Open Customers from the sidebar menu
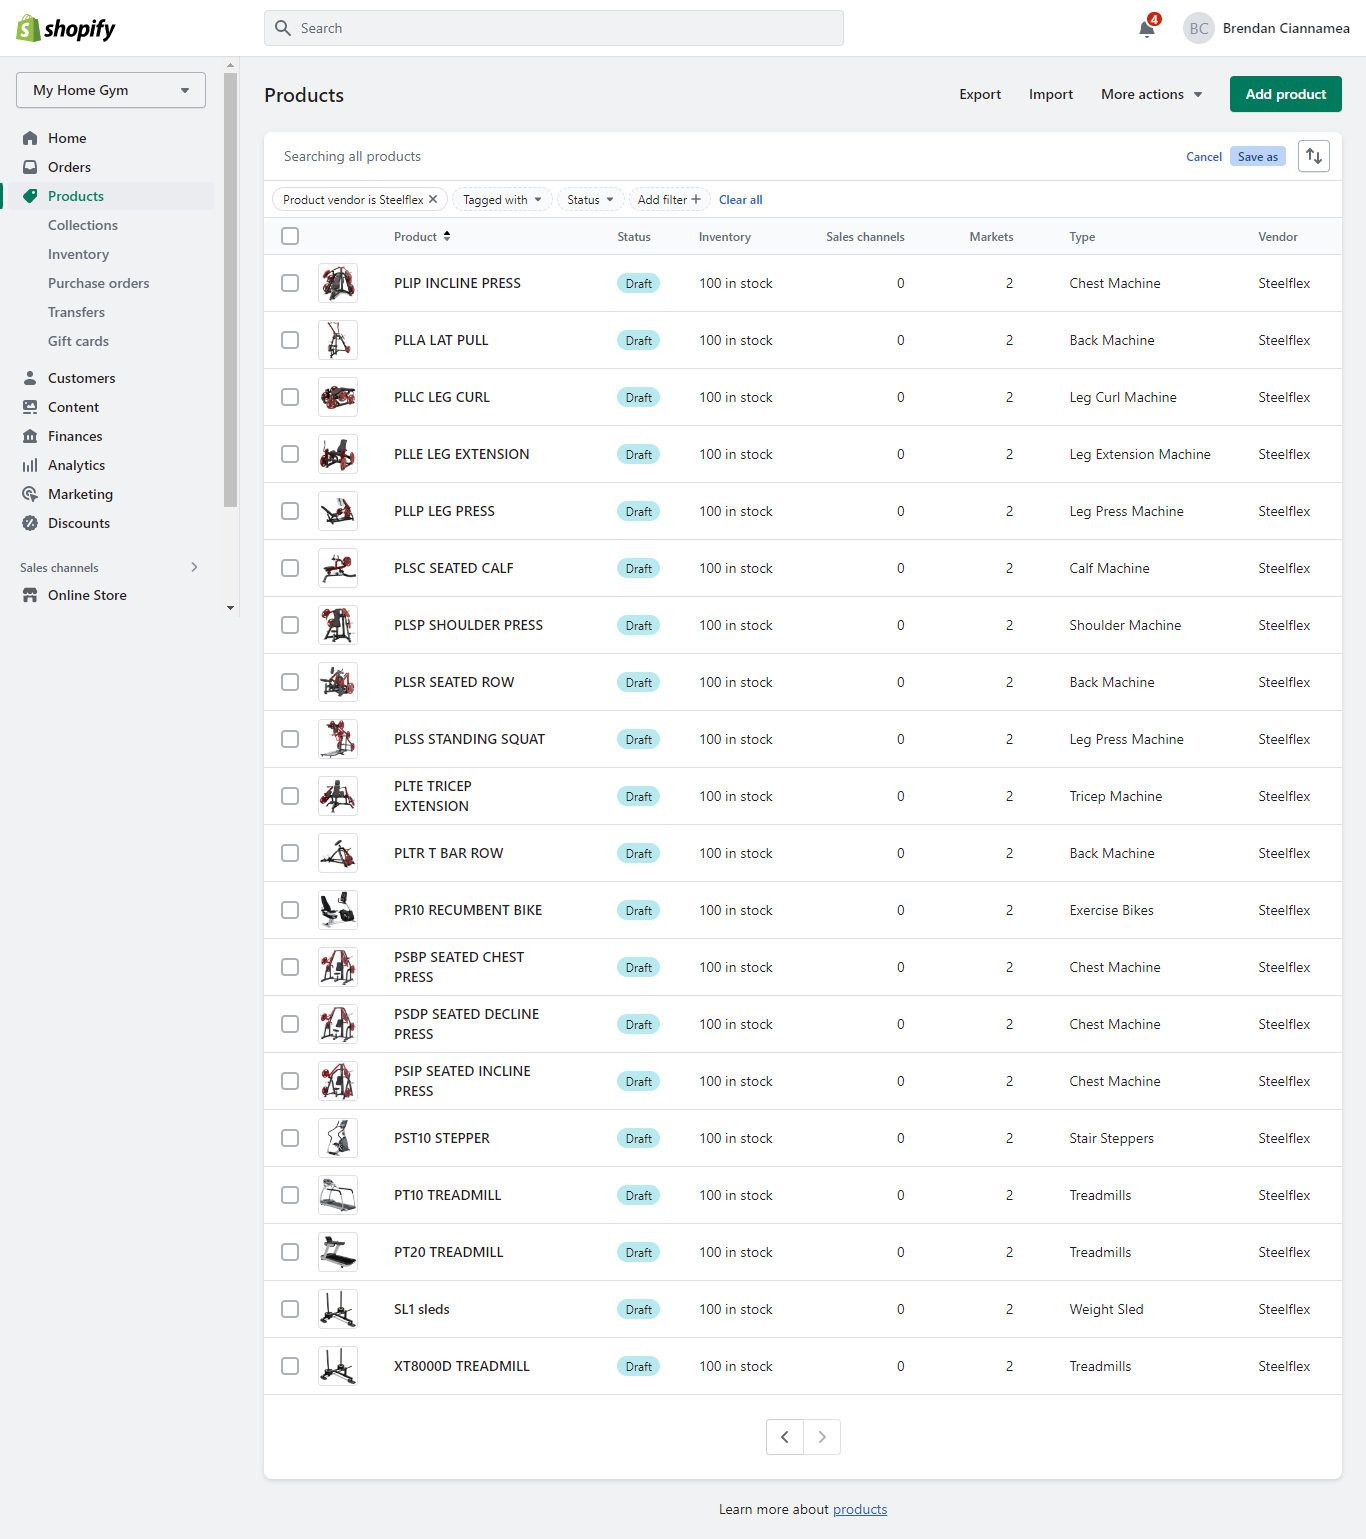Viewport: 1366px width, 1539px height. coord(81,378)
